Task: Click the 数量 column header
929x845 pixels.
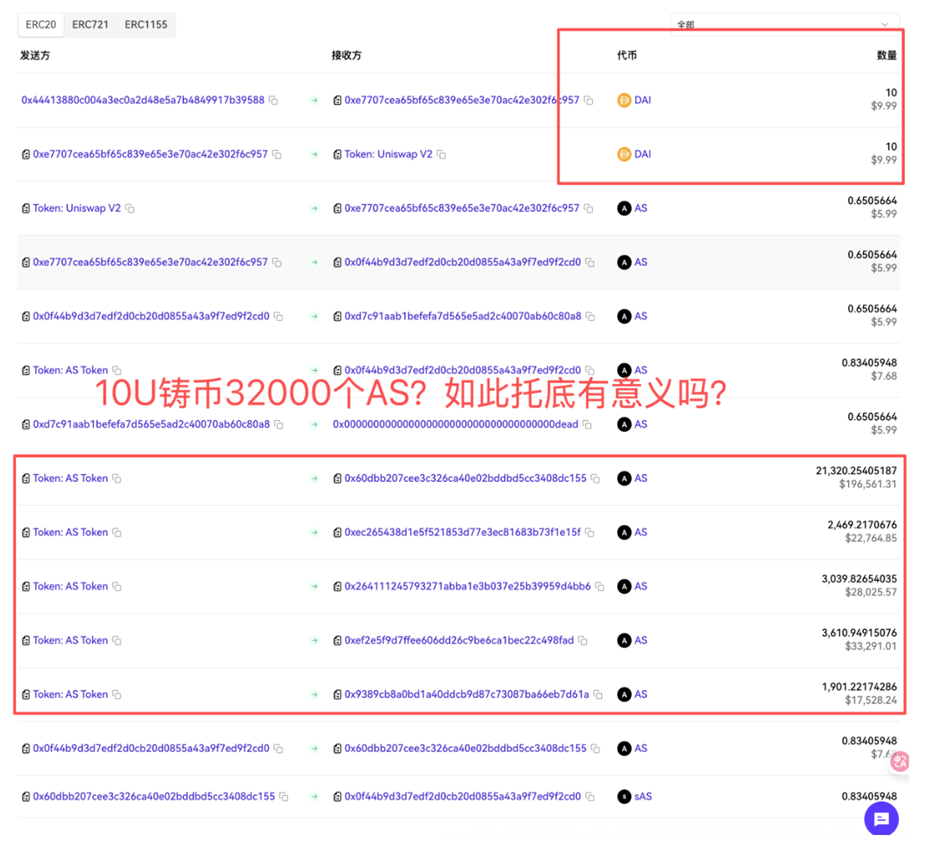Action: (886, 56)
